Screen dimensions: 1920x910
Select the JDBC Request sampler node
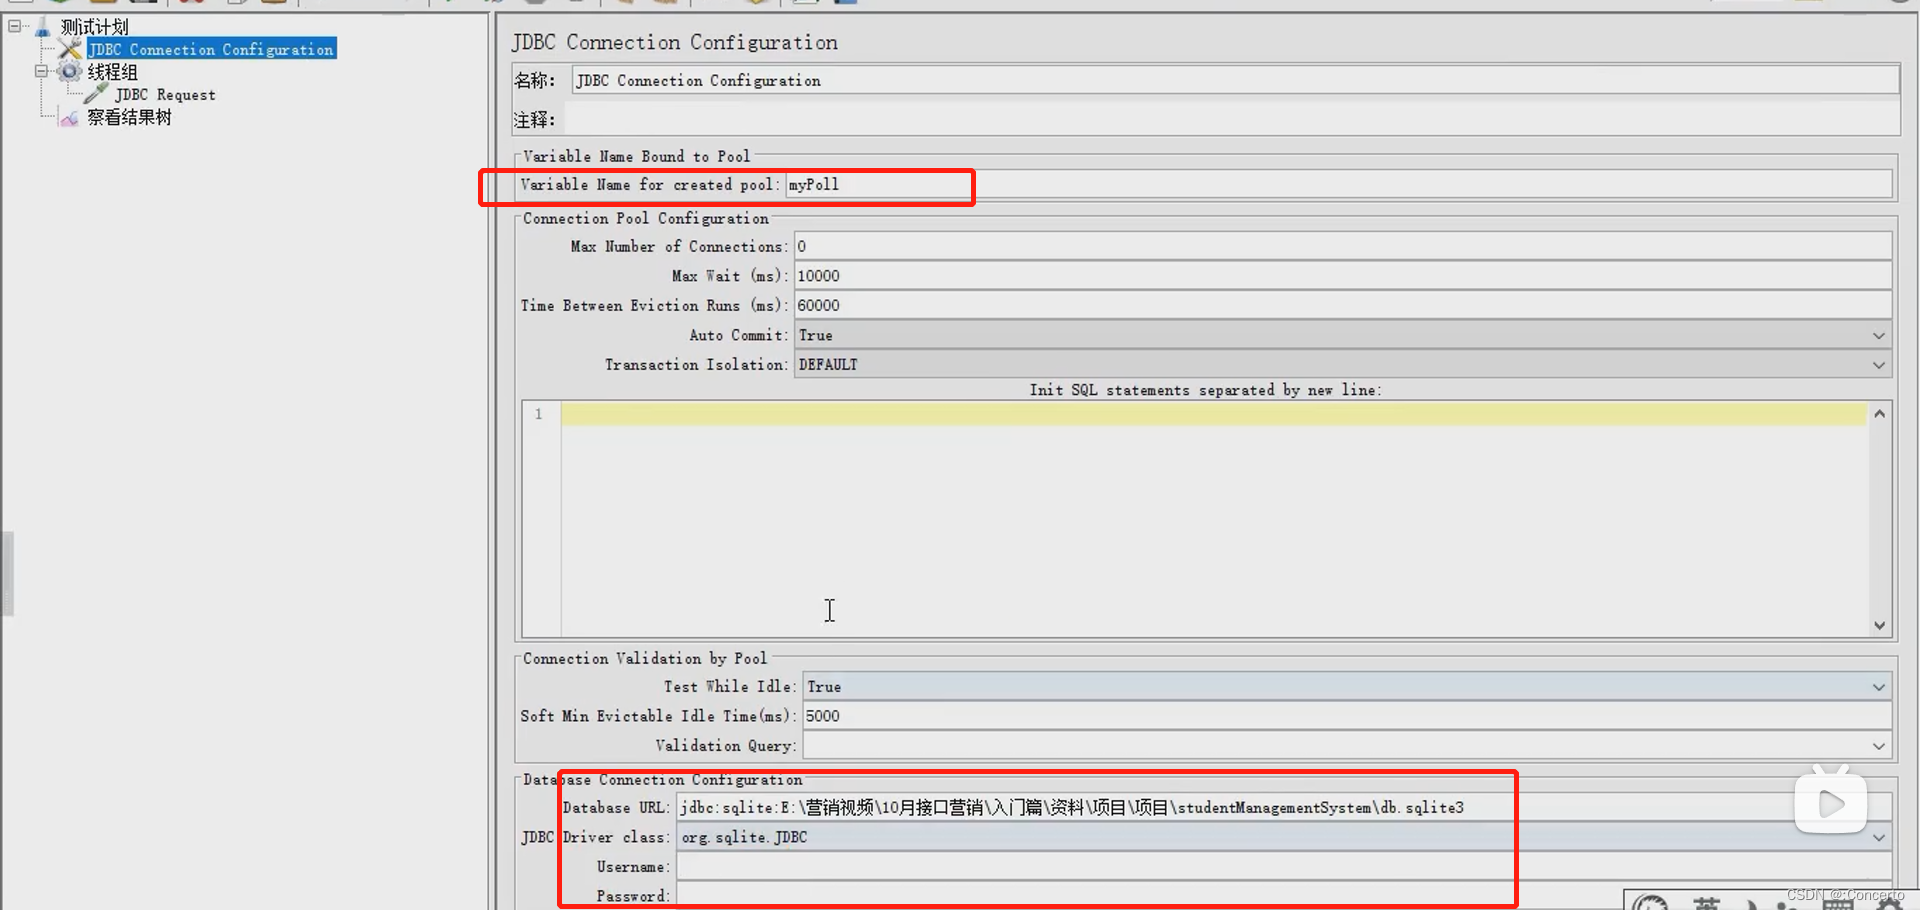(x=165, y=95)
